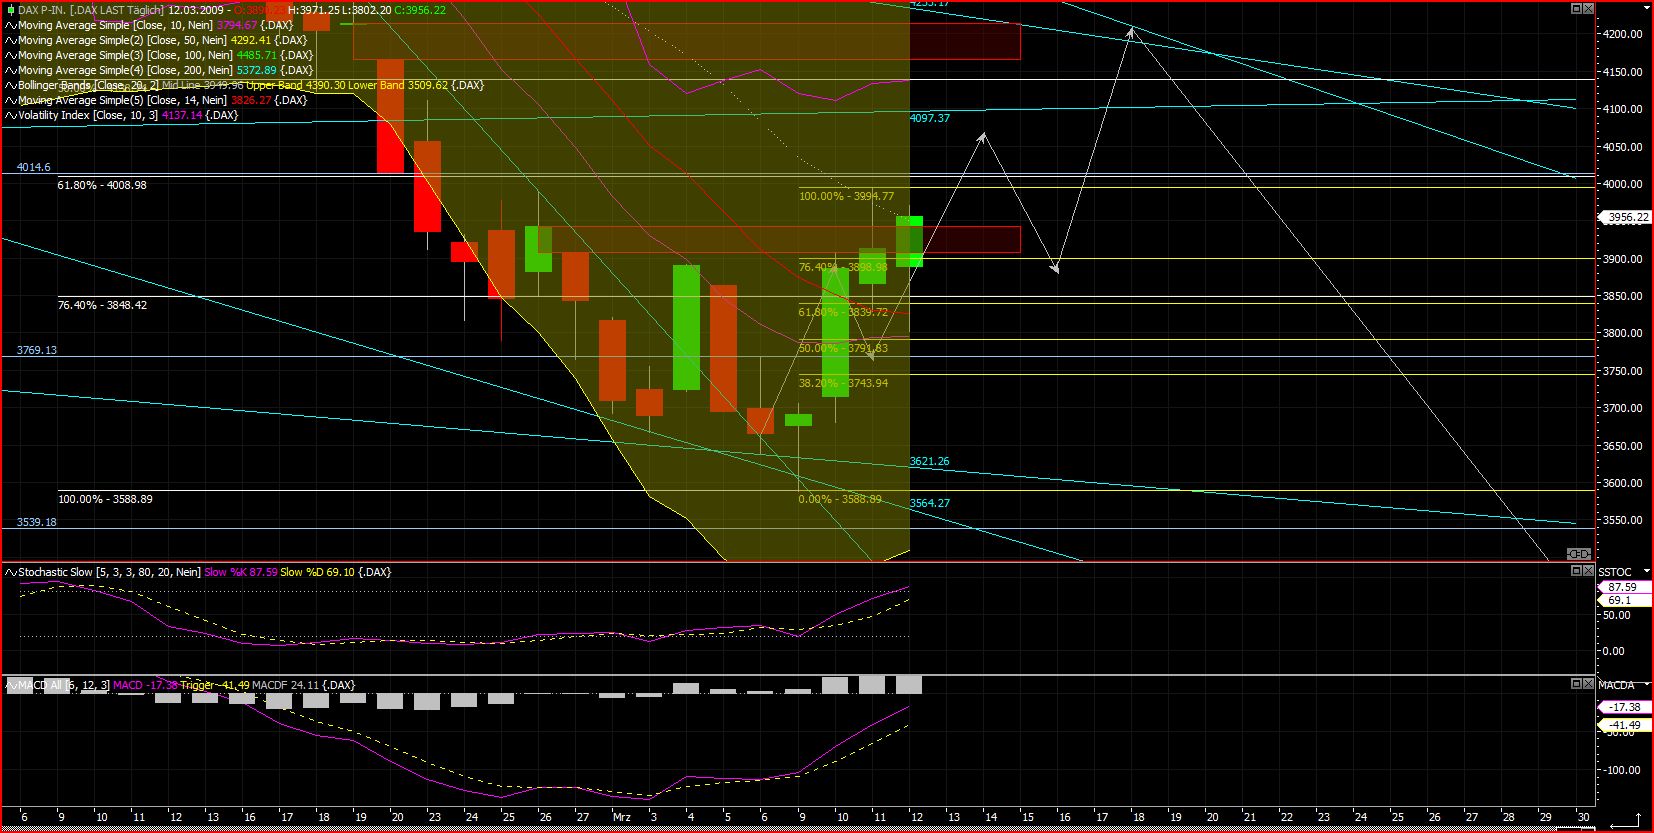Click the 61.80% - 4008.98 Fibonacci label
The width and height of the screenshot is (1654, 833).
click(102, 185)
